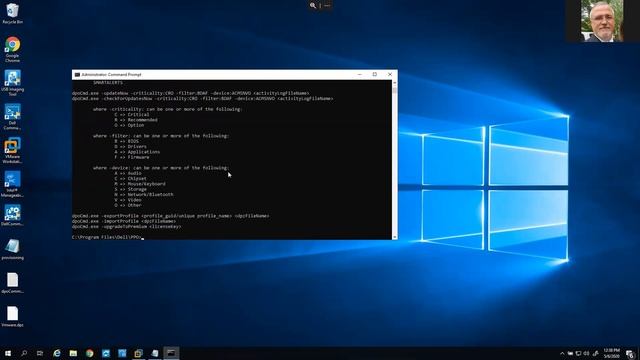Maximize the Command Prompt window
The image size is (640, 360).
coord(375,75)
